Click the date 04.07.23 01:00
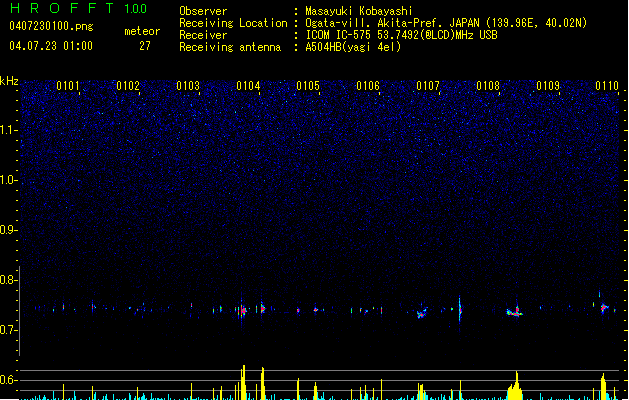 point(51,46)
